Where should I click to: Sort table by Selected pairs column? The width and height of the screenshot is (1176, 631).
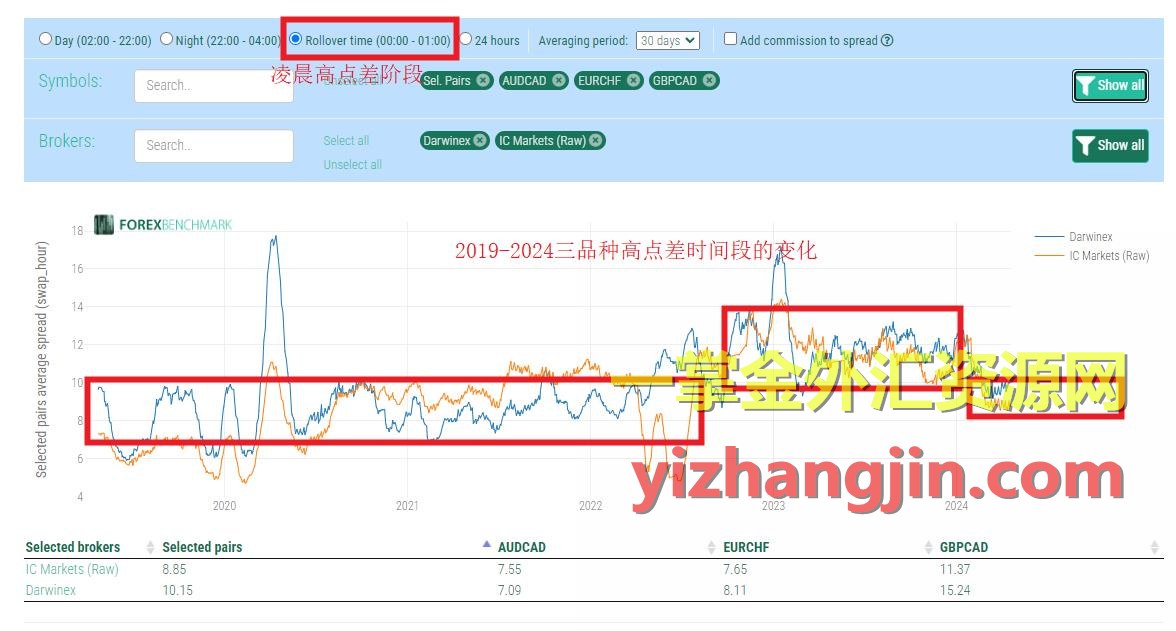click(202, 547)
